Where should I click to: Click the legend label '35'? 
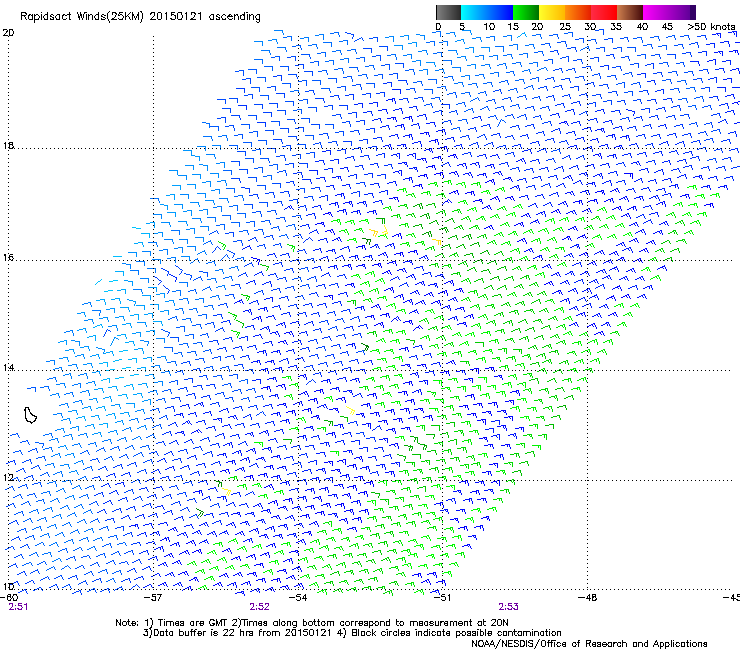[616, 27]
